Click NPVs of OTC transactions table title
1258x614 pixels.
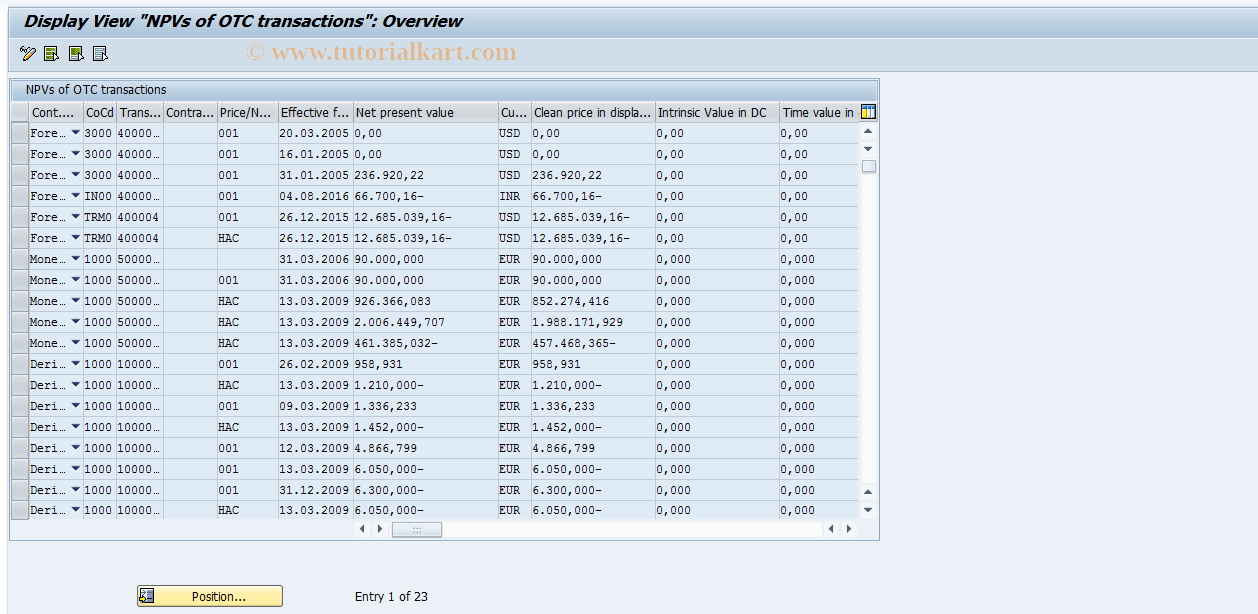tap(96, 89)
